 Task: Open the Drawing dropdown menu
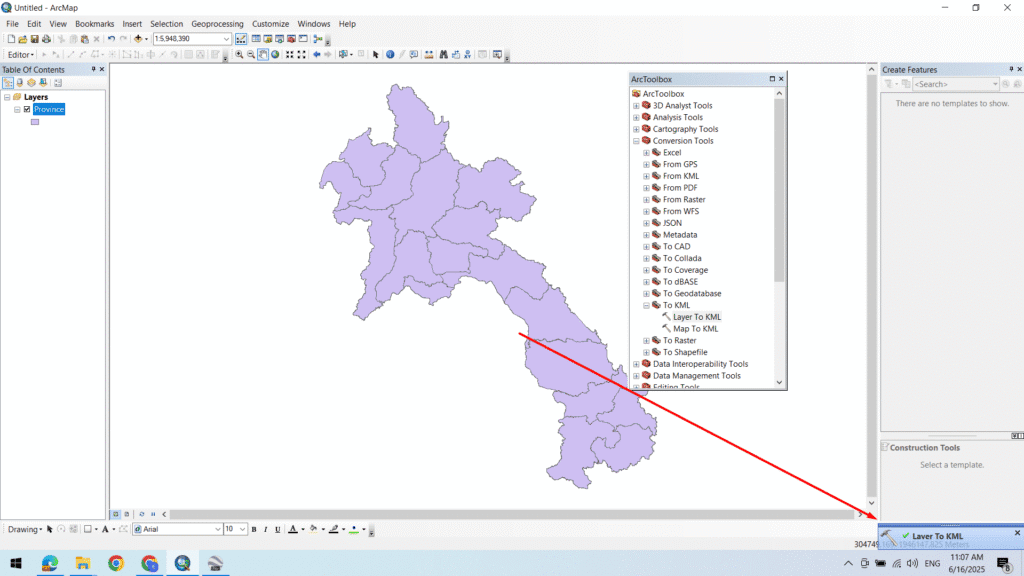click(25, 530)
